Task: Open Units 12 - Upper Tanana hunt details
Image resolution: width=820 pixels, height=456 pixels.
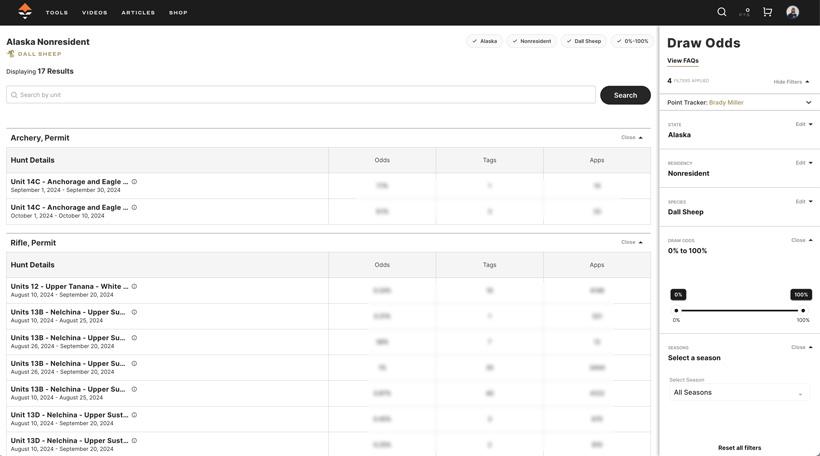Action: point(69,287)
